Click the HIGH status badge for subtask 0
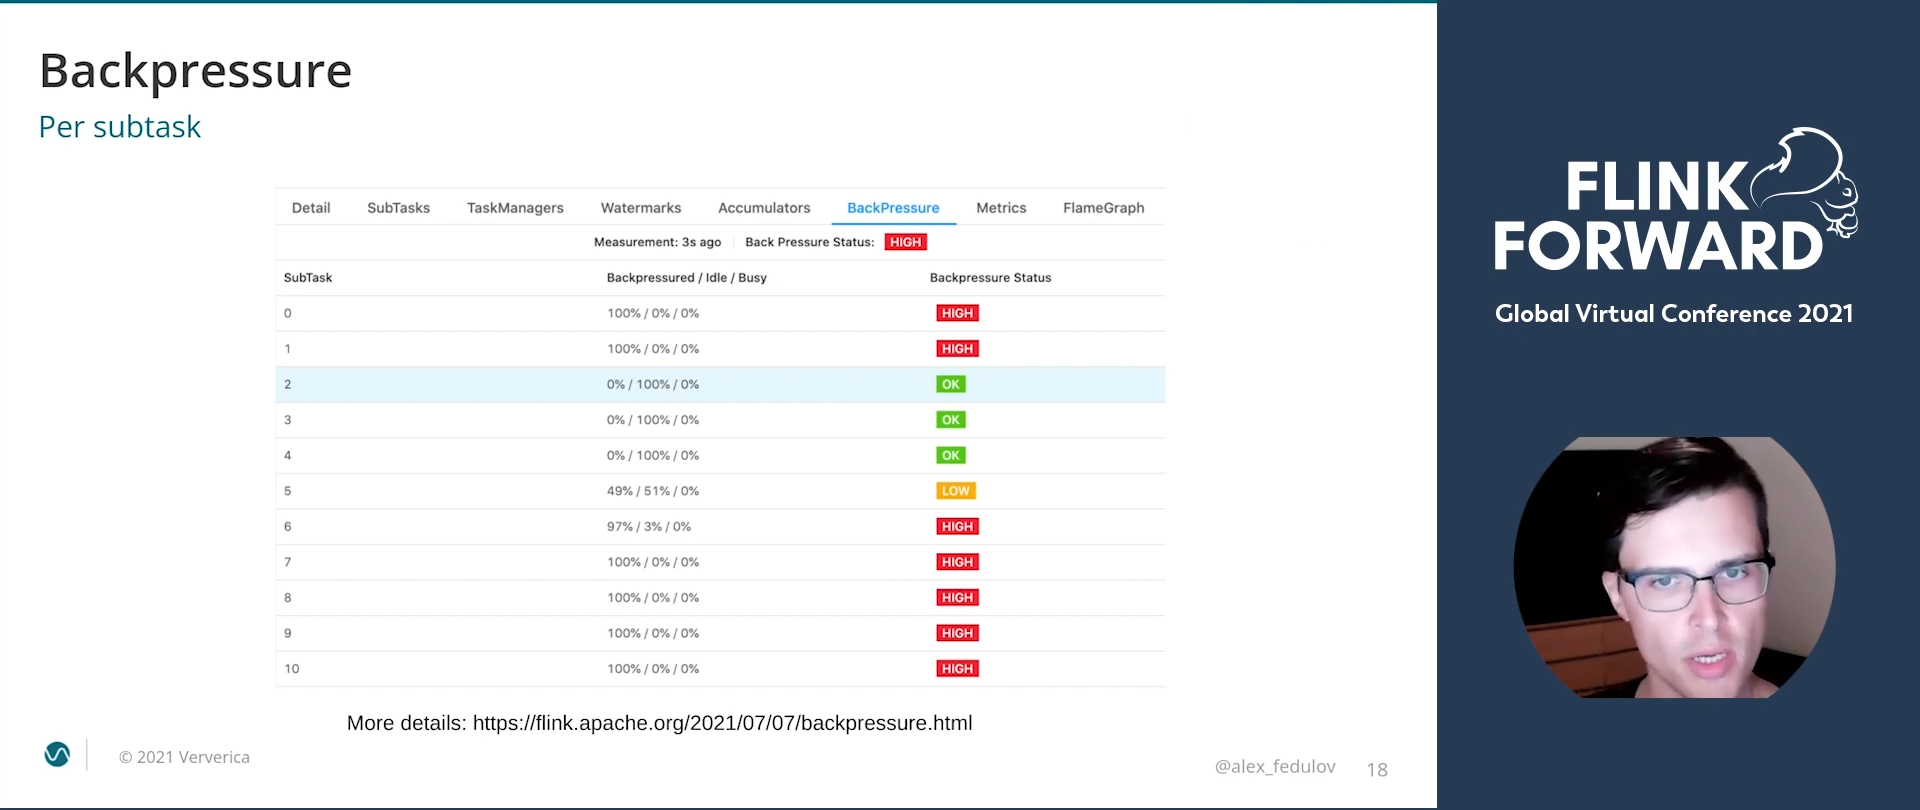Image resolution: width=1920 pixels, height=810 pixels. [957, 313]
